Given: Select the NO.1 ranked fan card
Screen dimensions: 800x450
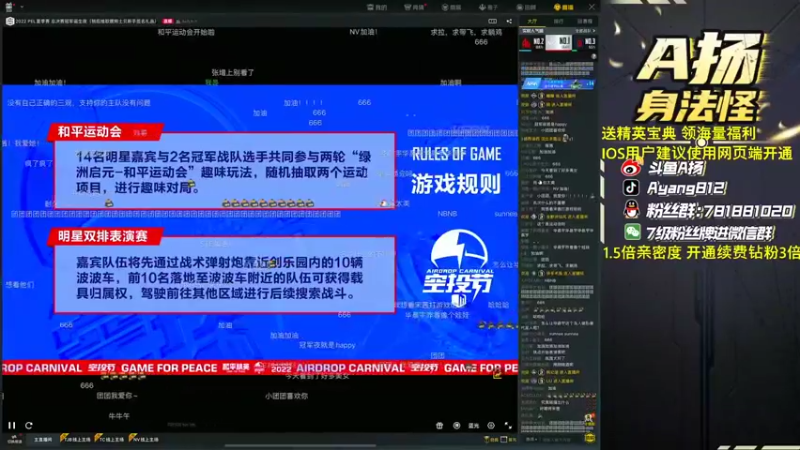Looking at the screenshot, I should click(x=559, y=43).
